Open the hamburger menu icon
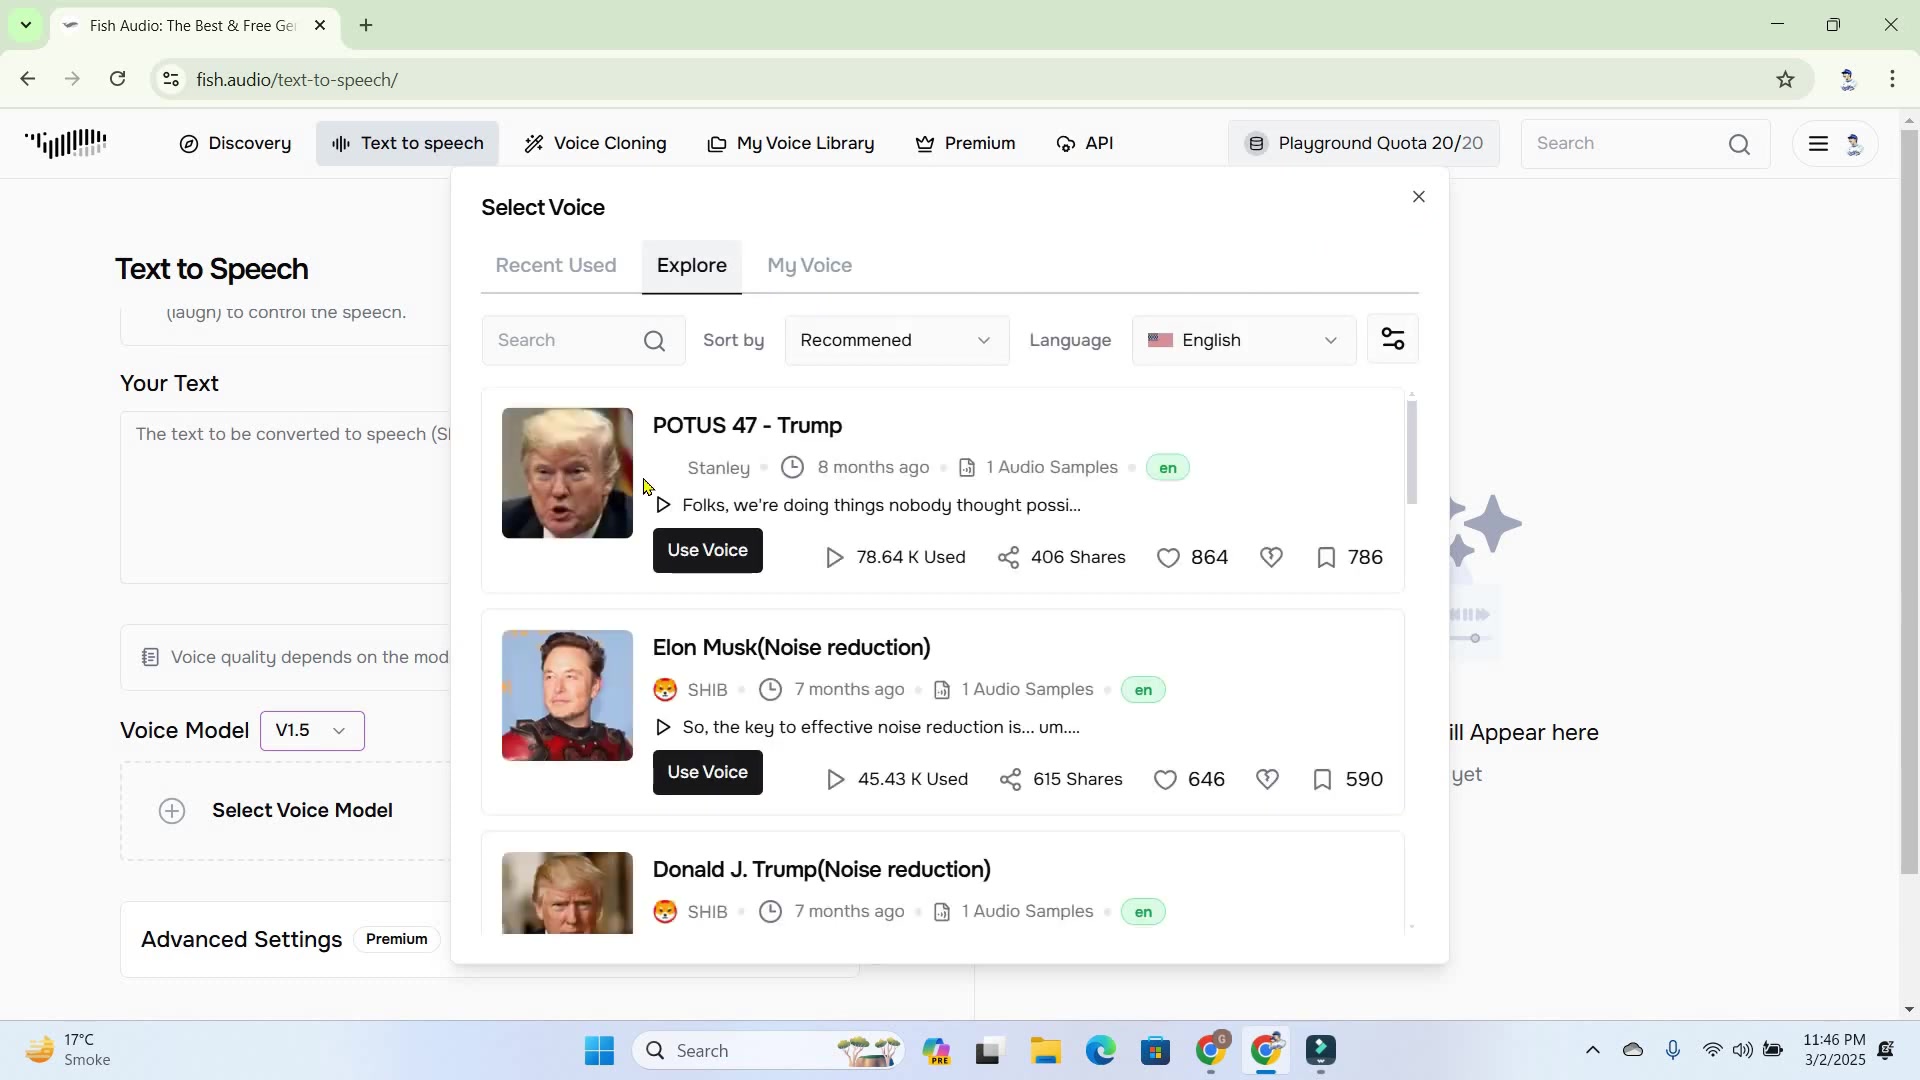The width and height of the screenshot is (1920, 1080). coord(1819,144)
